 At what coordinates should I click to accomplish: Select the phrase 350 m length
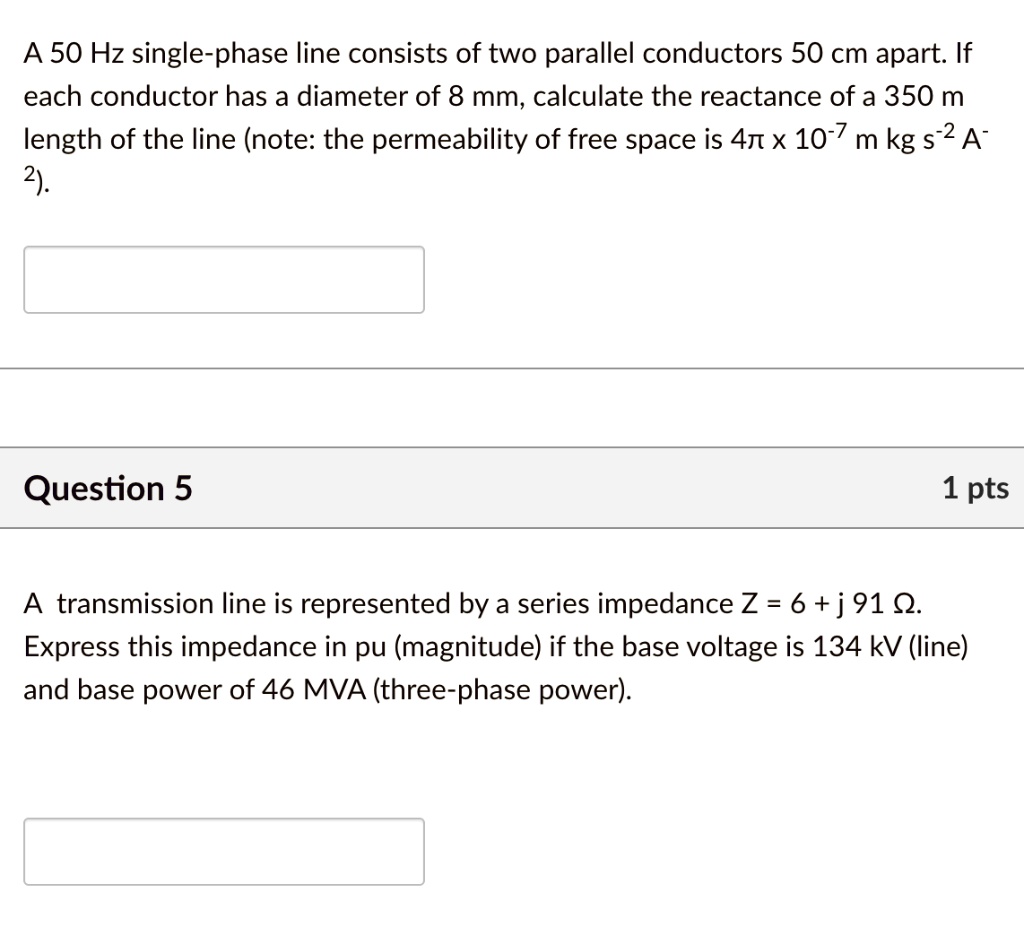pos(930,96)
